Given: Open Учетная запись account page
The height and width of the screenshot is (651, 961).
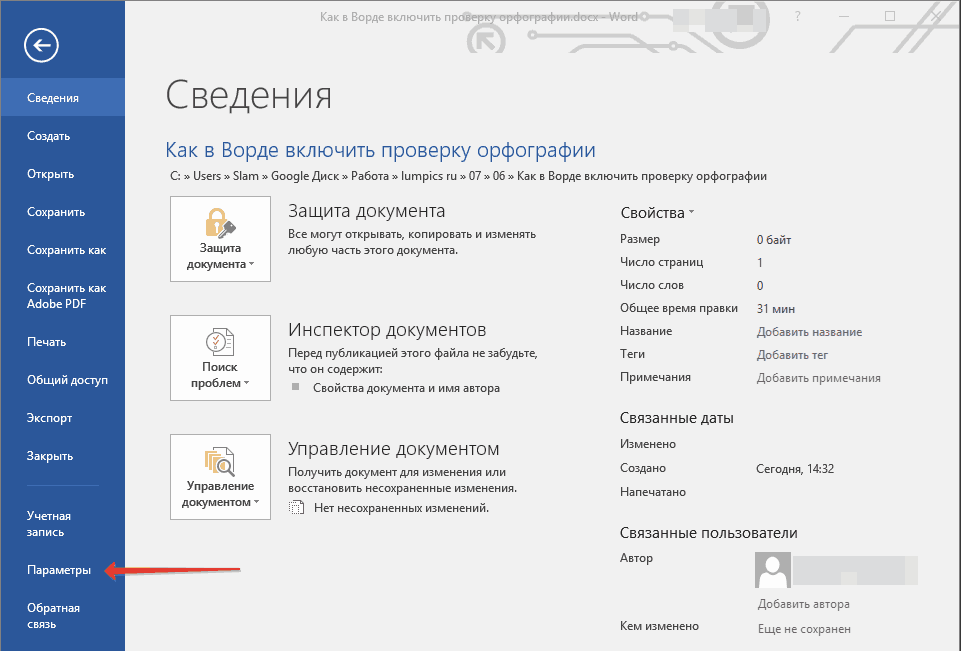Looking at the screenshot, I should pos(49,524).
